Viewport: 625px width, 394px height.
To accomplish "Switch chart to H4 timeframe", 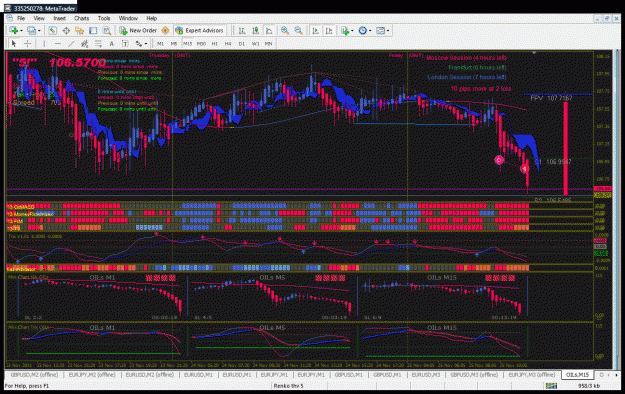I will (228, 43).
